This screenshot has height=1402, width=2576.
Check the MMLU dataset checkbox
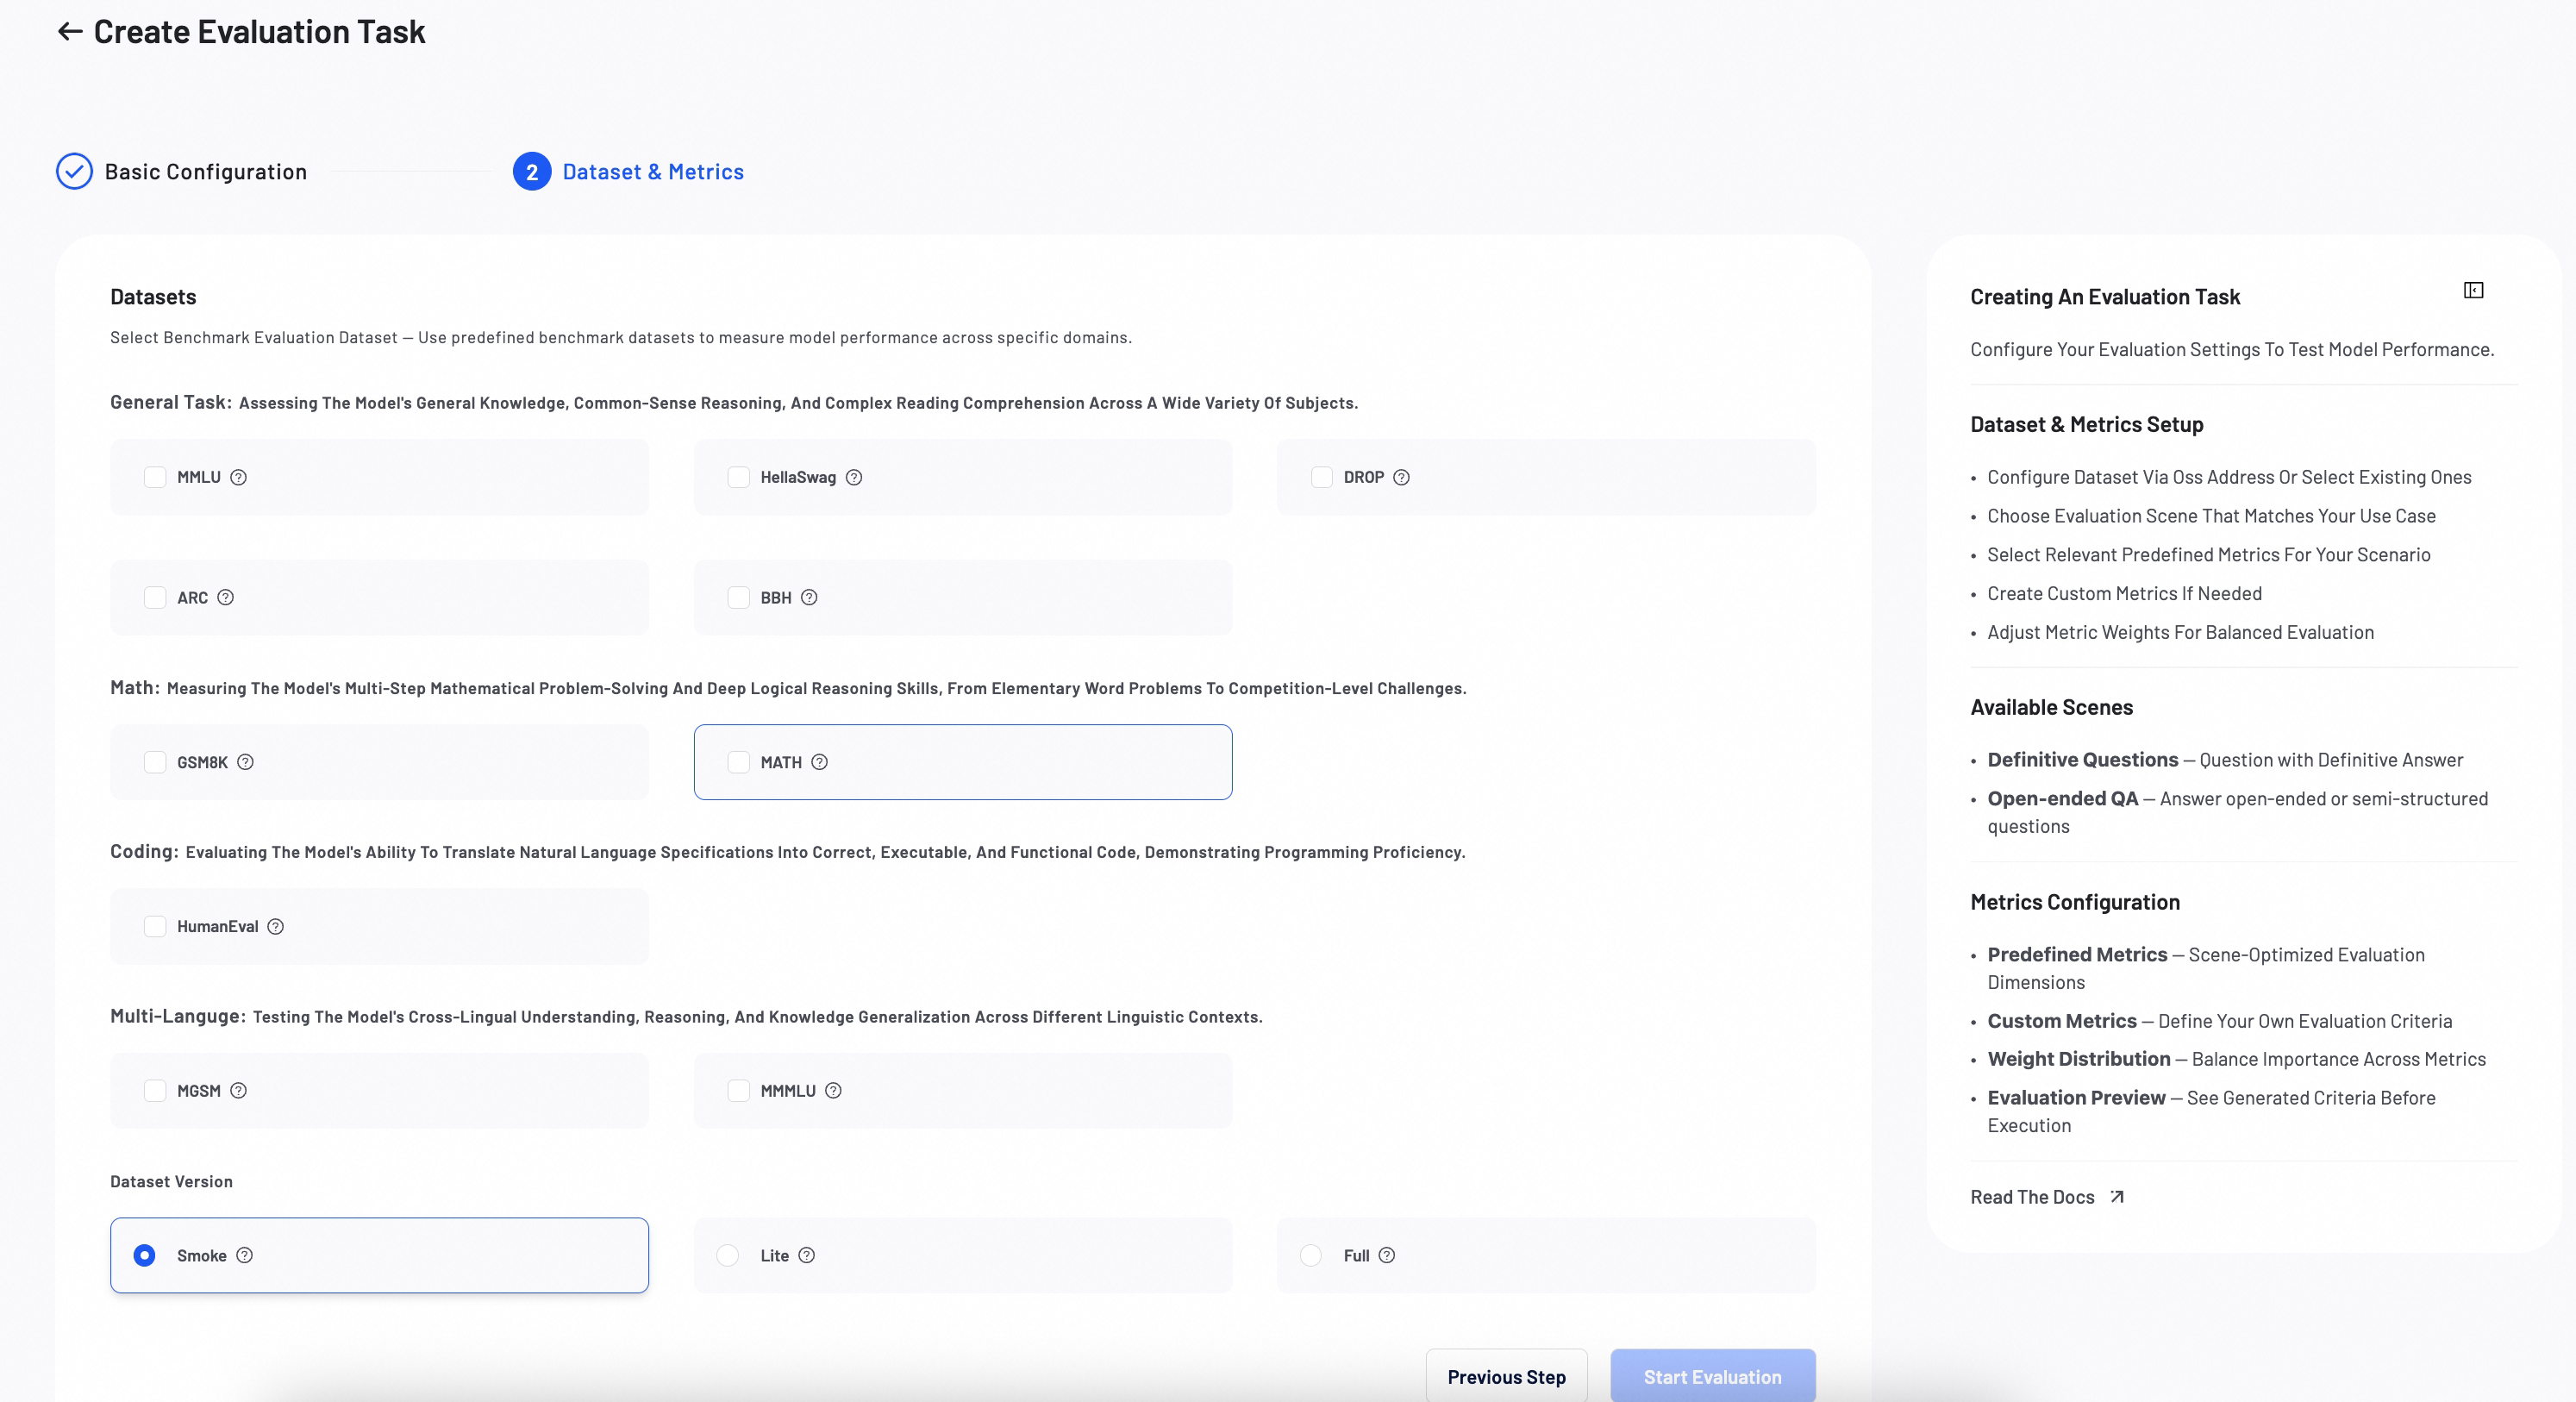(x=155, y=477)
